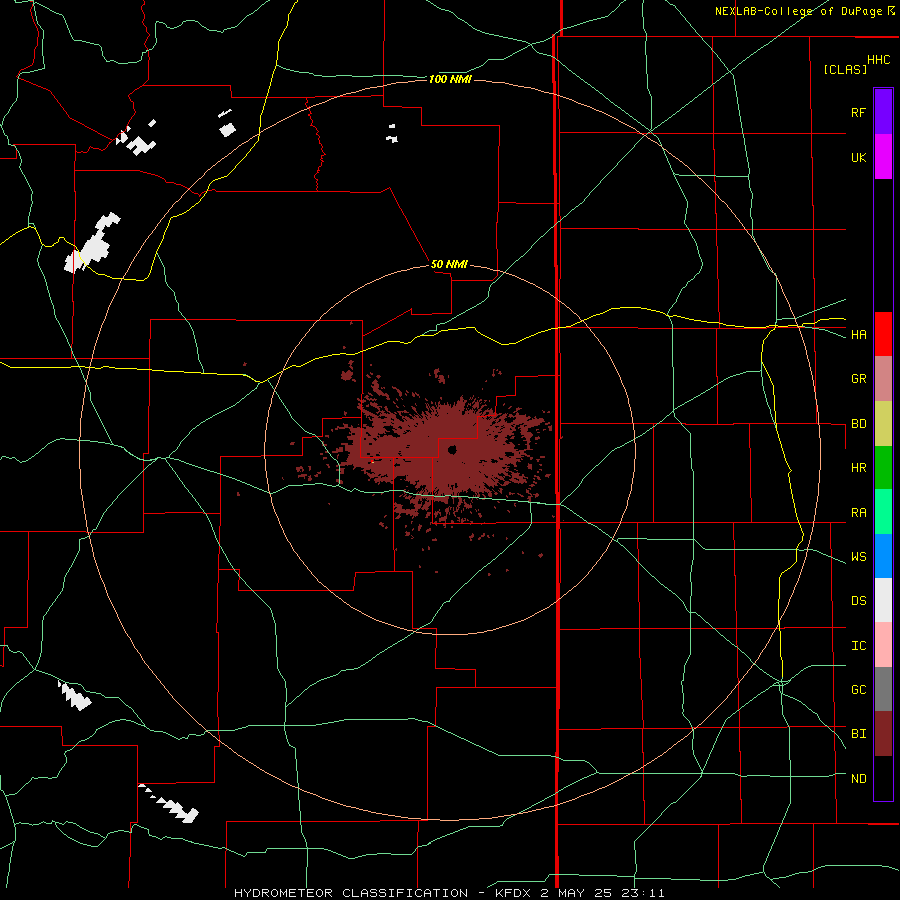Click the NEXLAB-College of DuPage credit text
The image size is (900, 900).
(798, 11)
